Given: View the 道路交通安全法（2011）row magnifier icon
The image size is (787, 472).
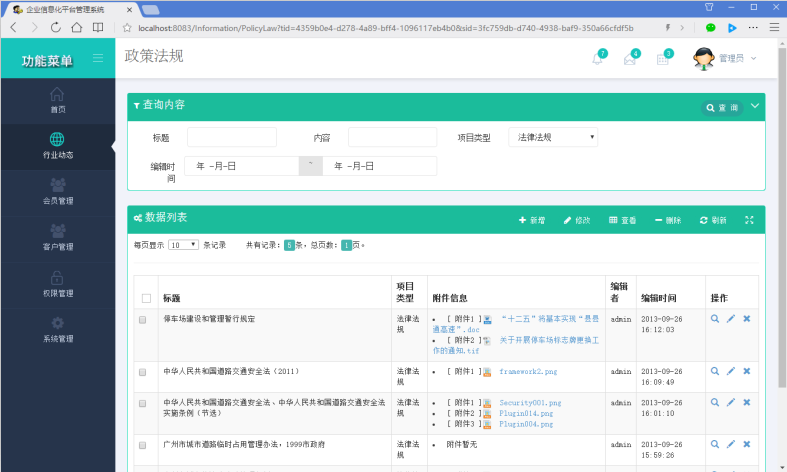Looking at the screenshot, I should tap(715, 371).
